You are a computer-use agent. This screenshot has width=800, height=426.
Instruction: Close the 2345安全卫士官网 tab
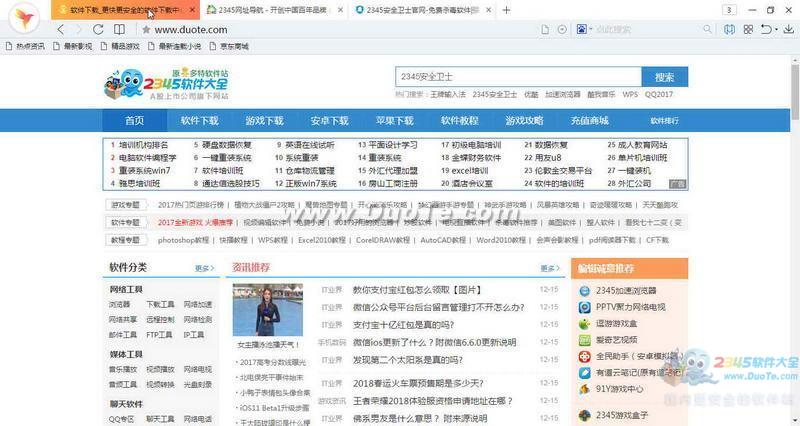489,10
